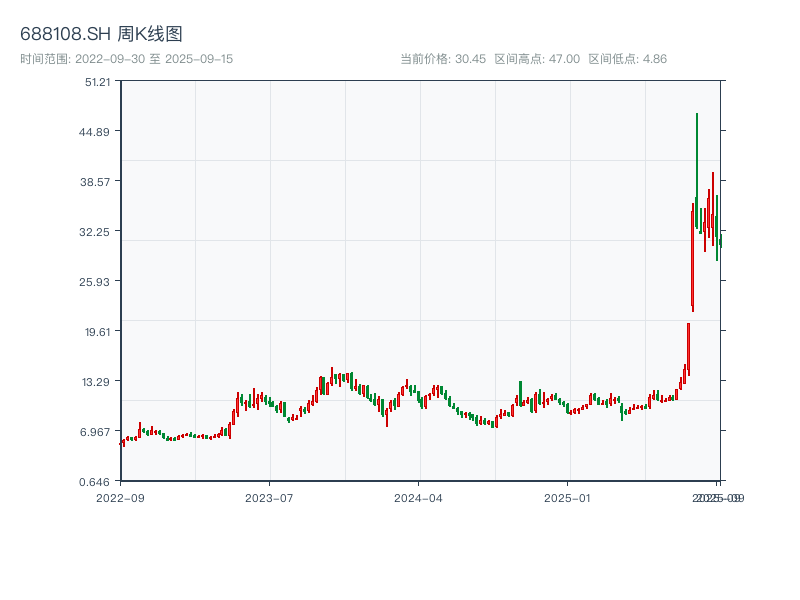Click the 25.93 y-axis label
The width and height of the screenshot is (800, 600).
[x=94, y=282]
